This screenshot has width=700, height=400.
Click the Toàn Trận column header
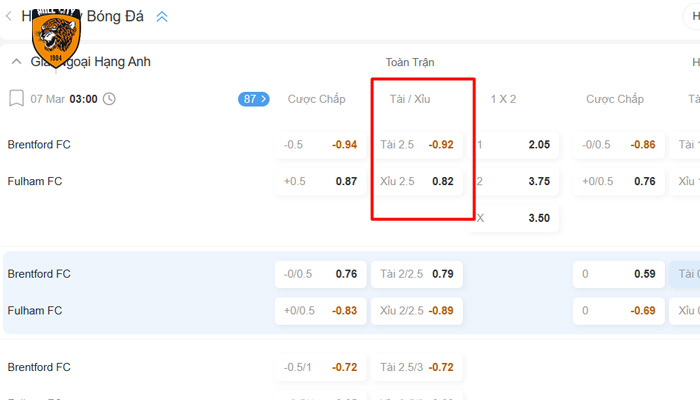point(410,62)
